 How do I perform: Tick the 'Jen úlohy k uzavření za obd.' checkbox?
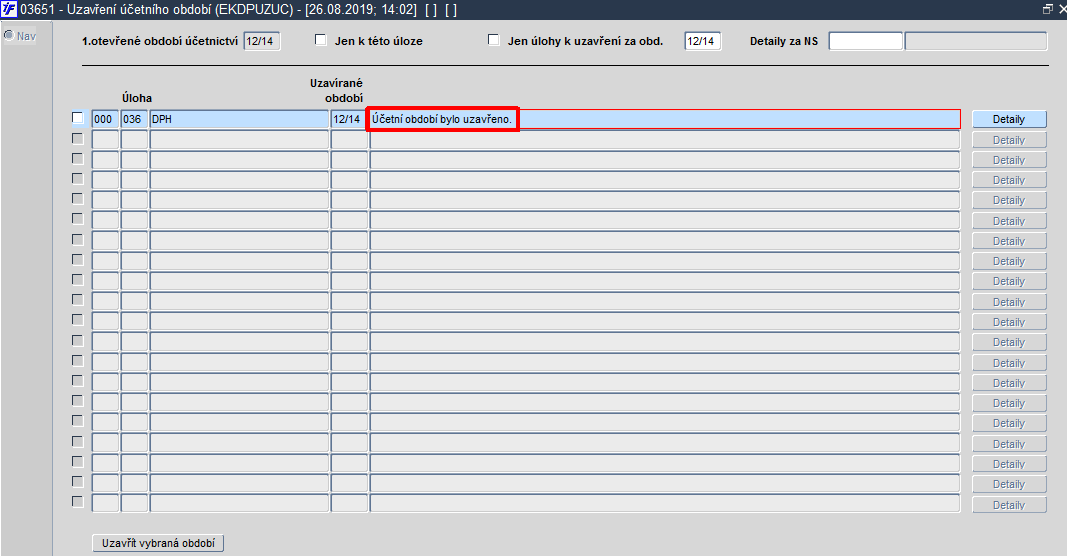[x=493, y=40]
